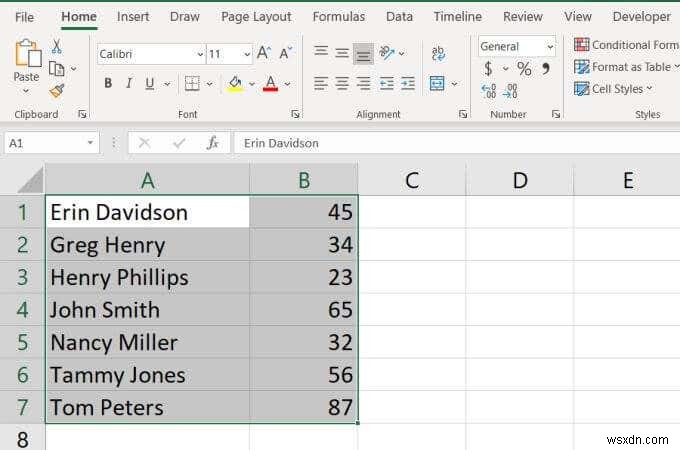680x450 pixels.
Task: Switch to the Formulas tab
Action: click(339, 17)
